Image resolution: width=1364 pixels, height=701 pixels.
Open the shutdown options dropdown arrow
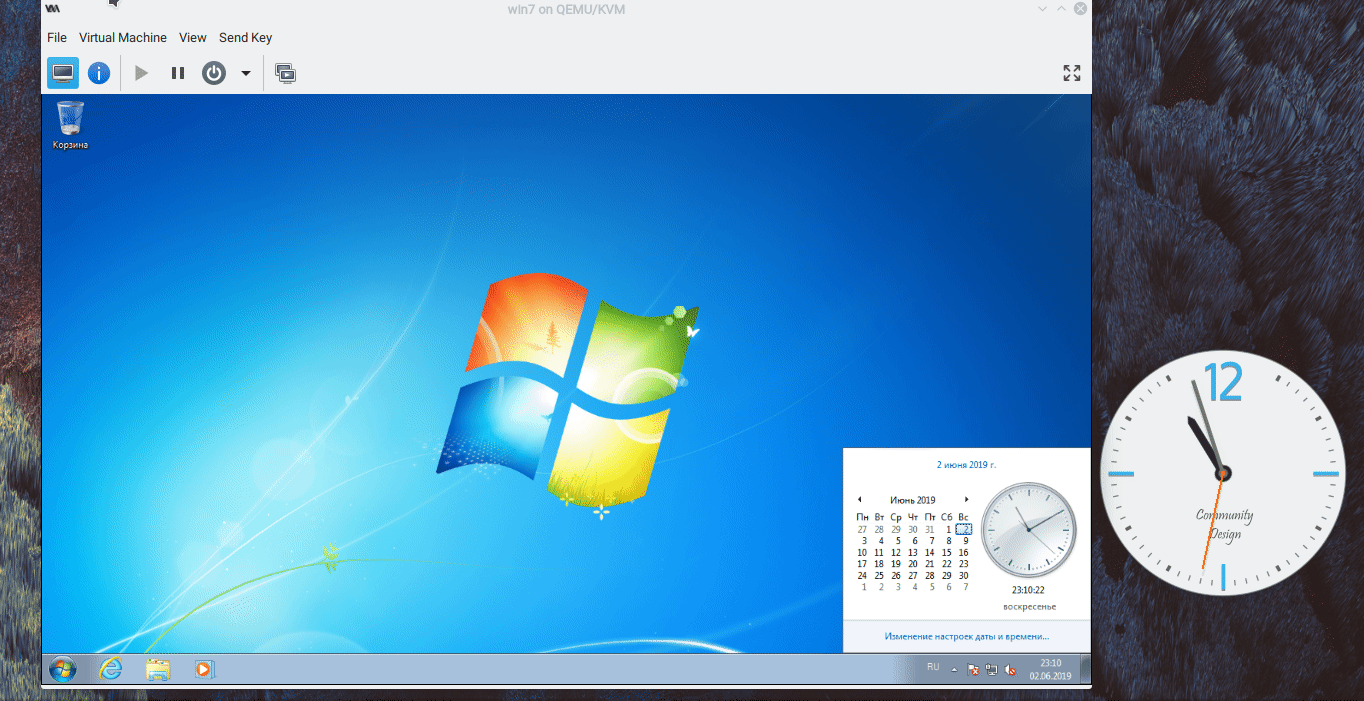[x=246, y=73]
